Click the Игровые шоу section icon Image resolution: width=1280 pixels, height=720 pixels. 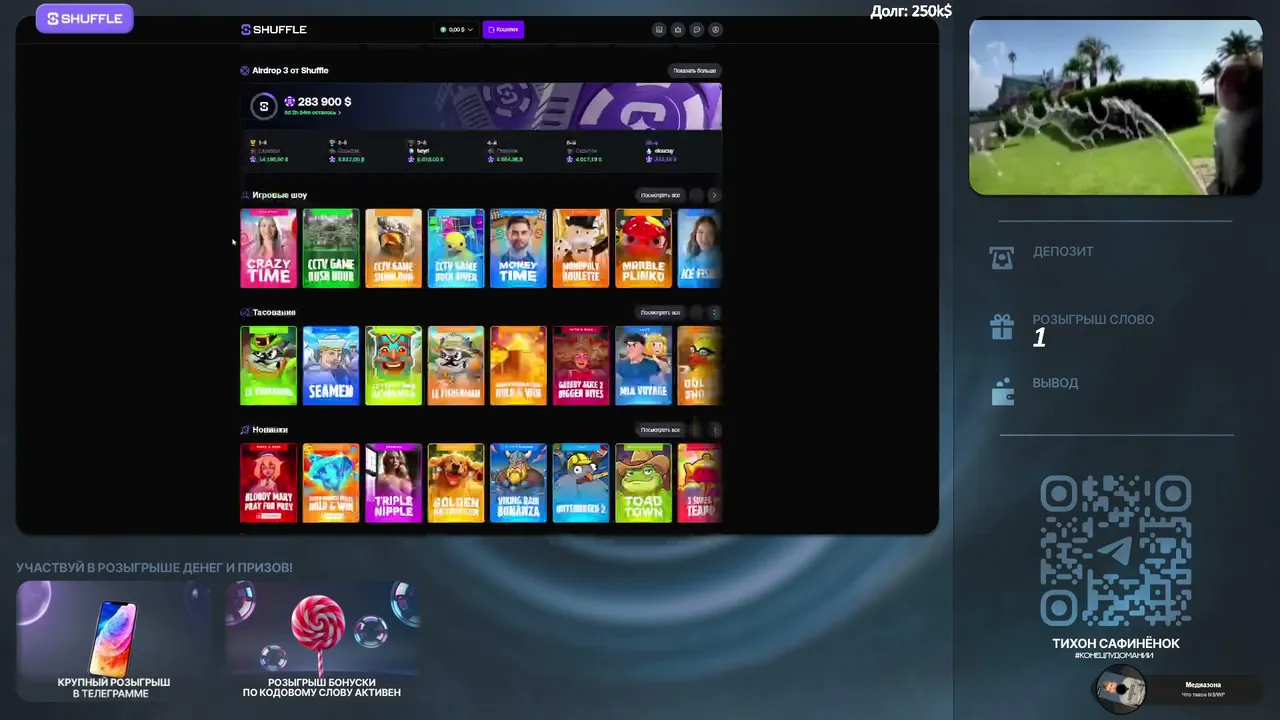click(245, 195)
